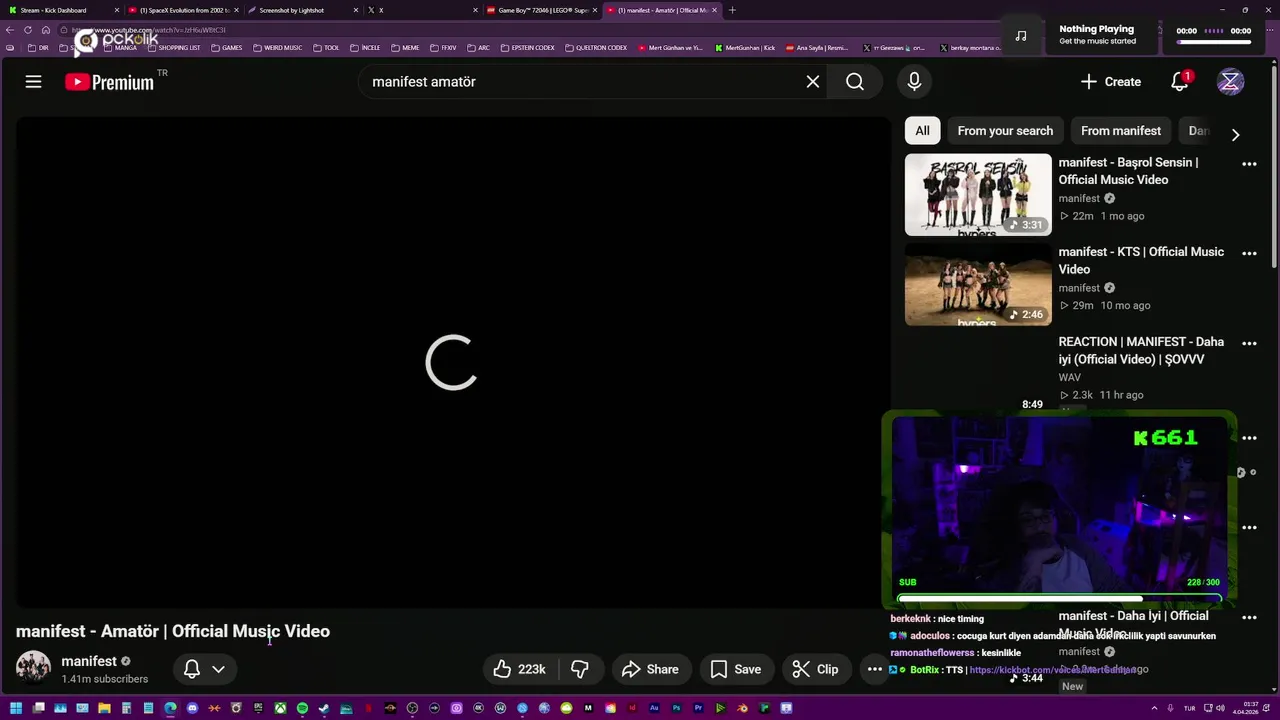Clip the video with the scissors button

pyautogui.click(x=815, y=669)
